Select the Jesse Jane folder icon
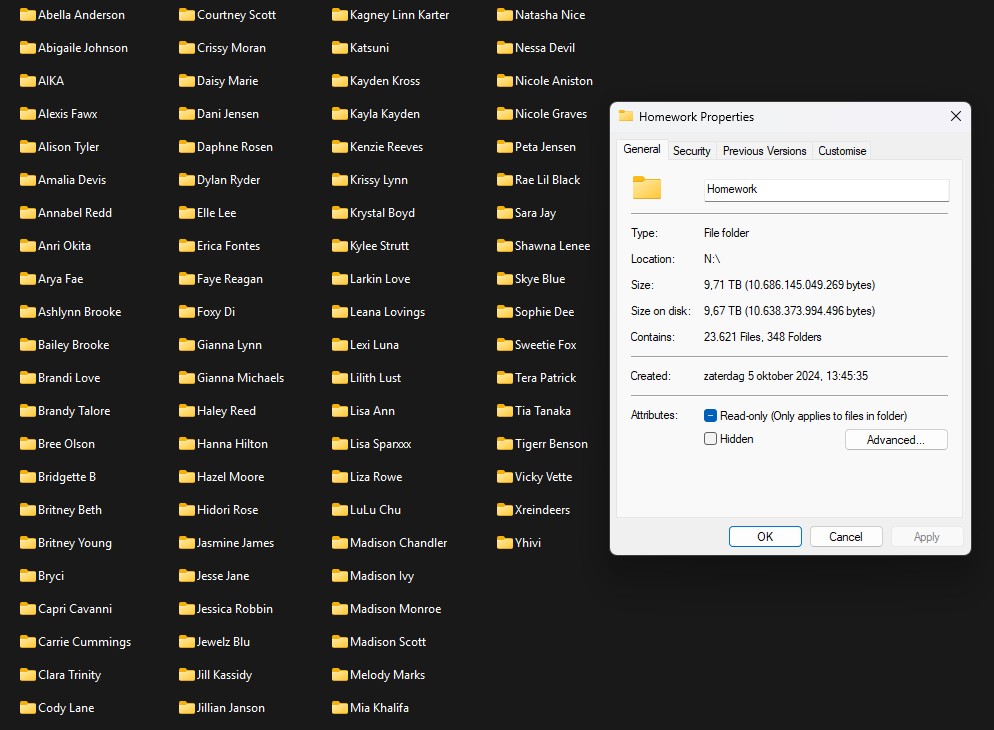This screenshot has height=730, width=994. pyautogui.click(x=186, y=575)
